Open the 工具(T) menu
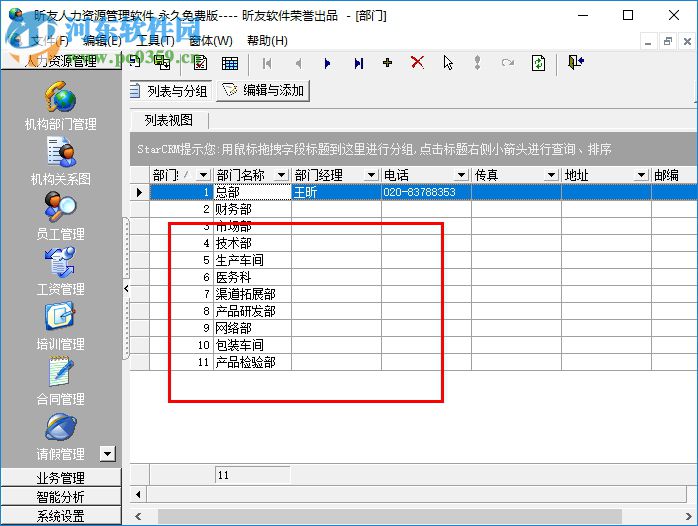This screenshot has width=698, height=526. pos(155,41)
